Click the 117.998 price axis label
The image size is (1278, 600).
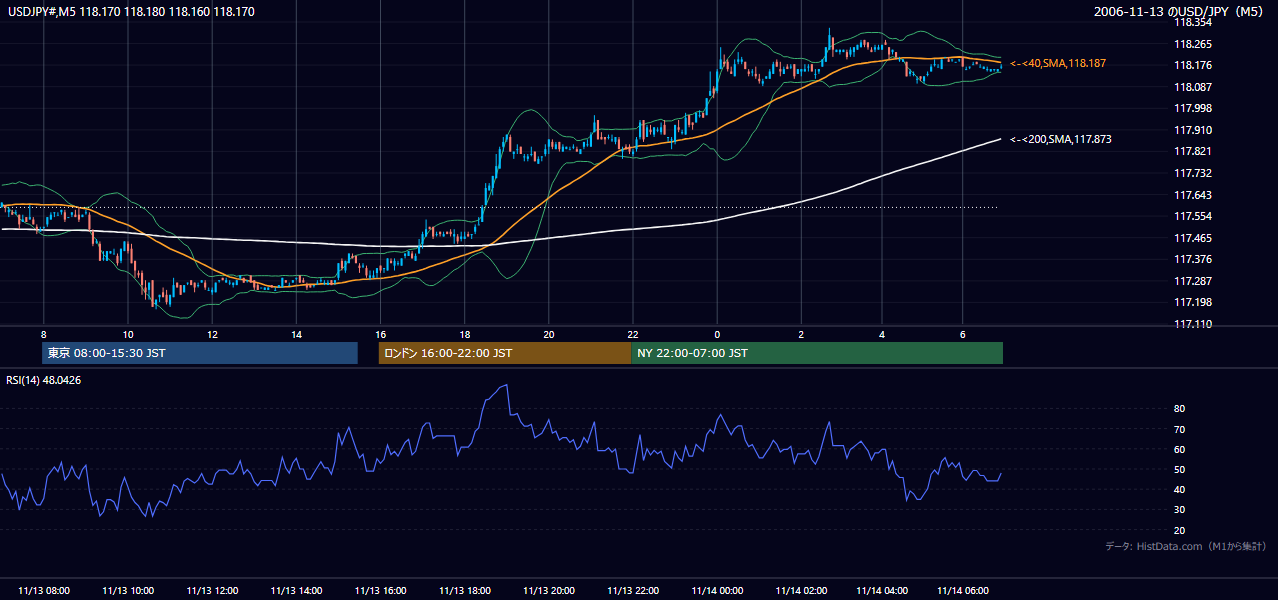[x=1193, y=108]
